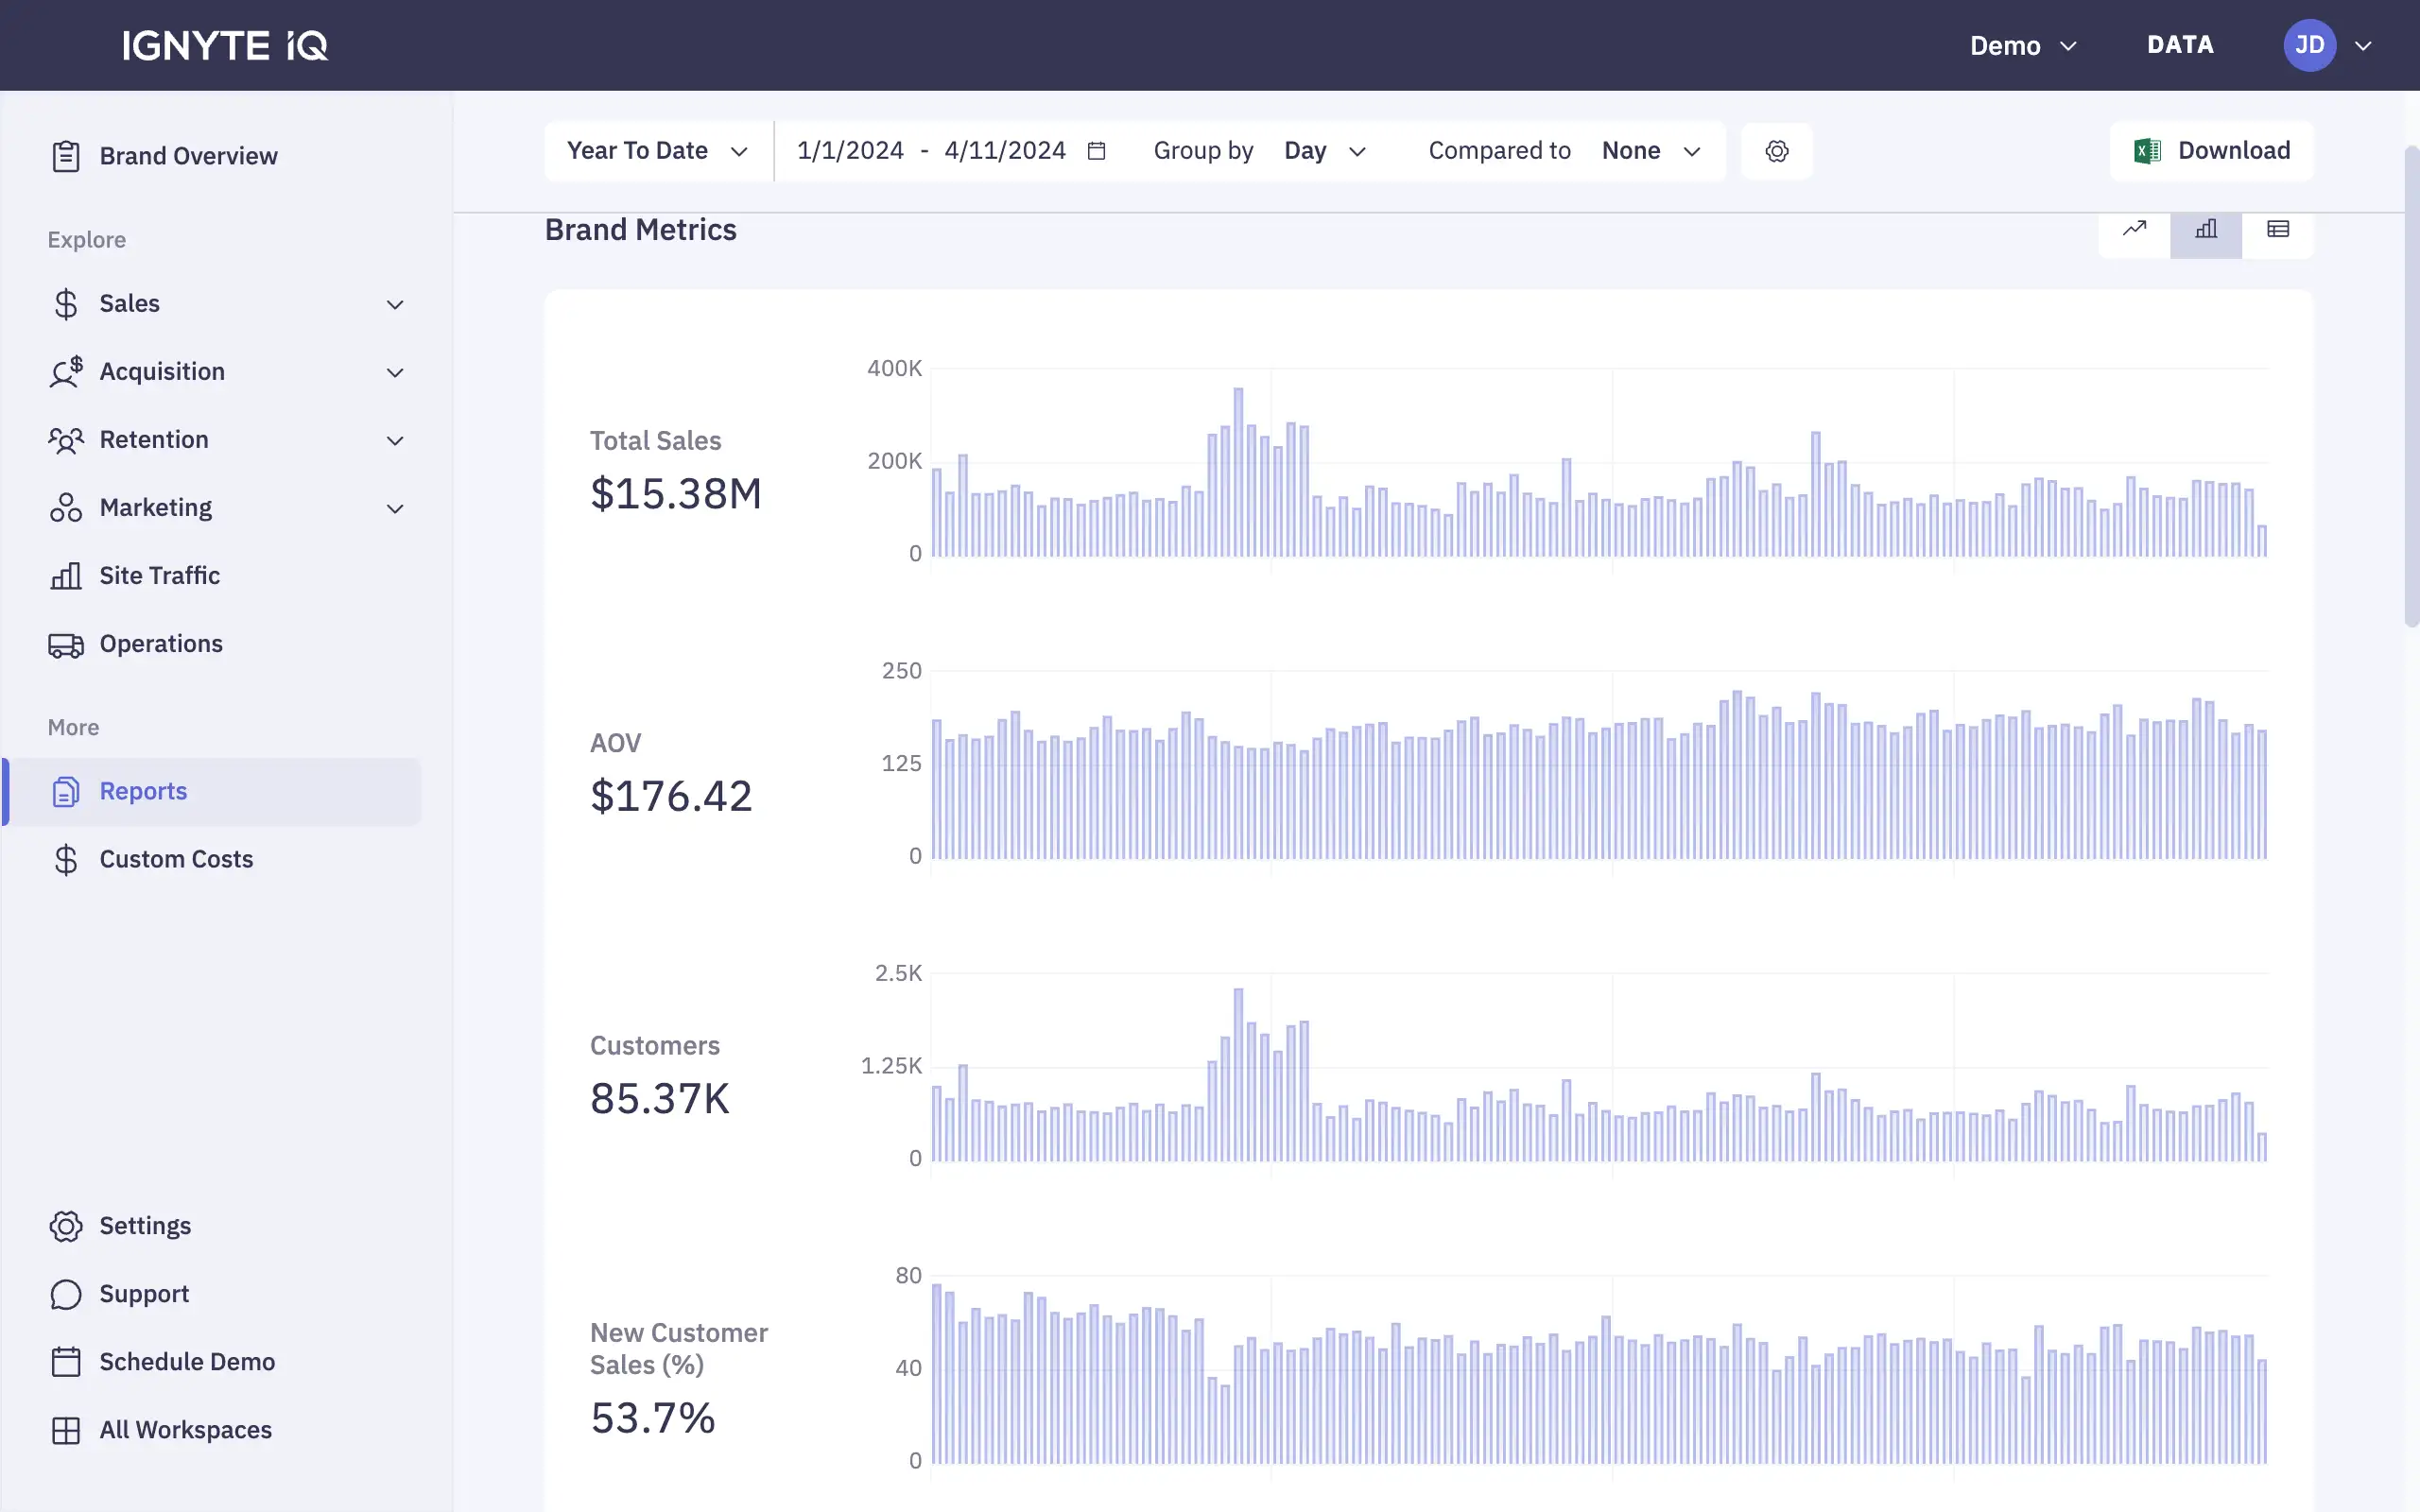Click the Marketing circles icon

pyautogui.click(x=66, y=508)
